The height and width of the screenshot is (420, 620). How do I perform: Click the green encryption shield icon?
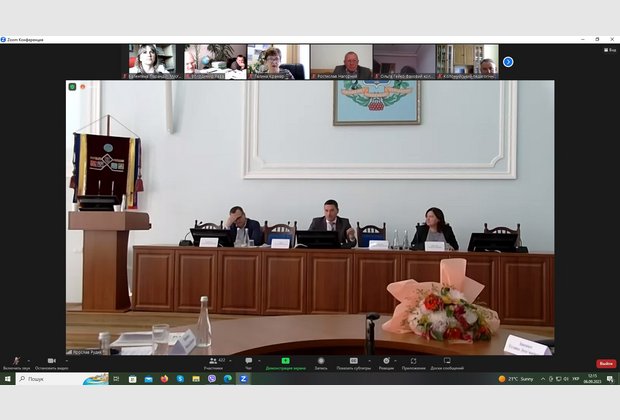pos(72,87)
